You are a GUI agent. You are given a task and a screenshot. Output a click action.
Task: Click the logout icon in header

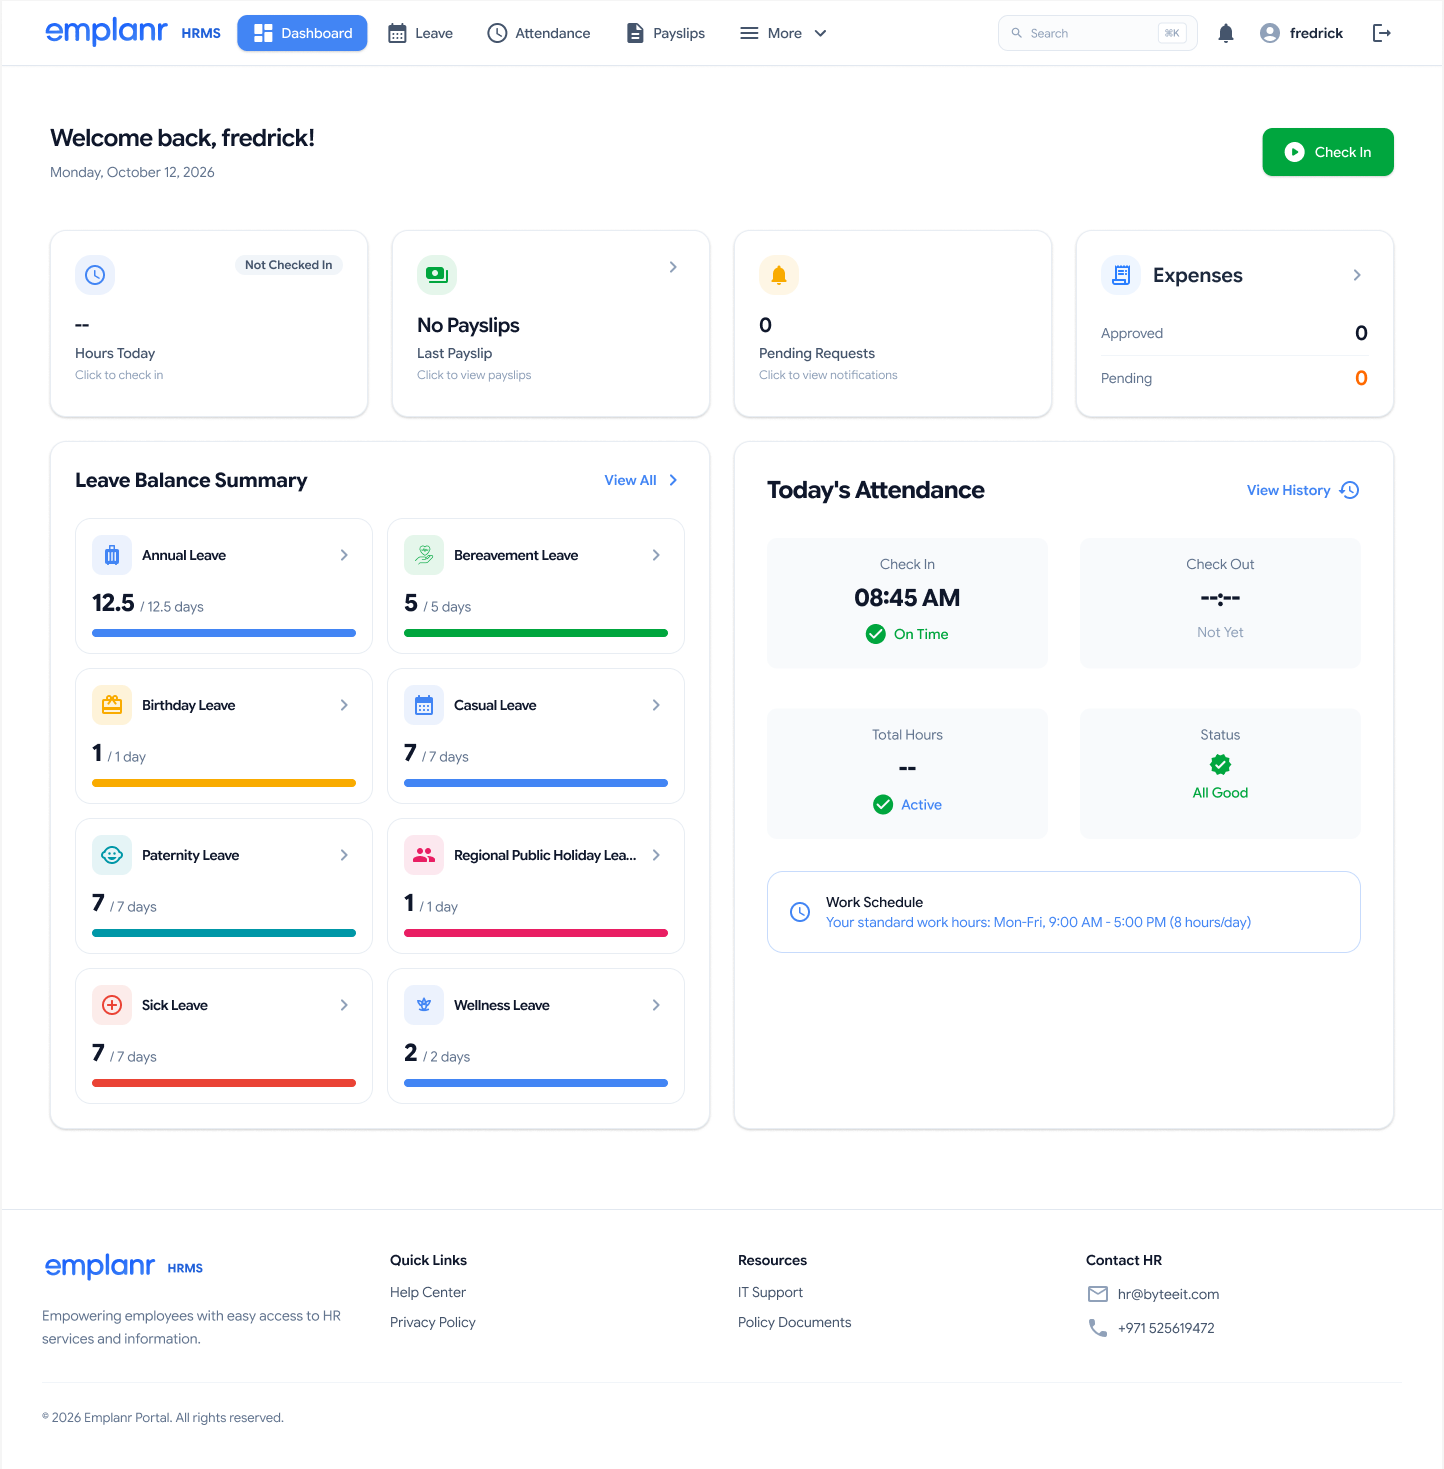1382,33
